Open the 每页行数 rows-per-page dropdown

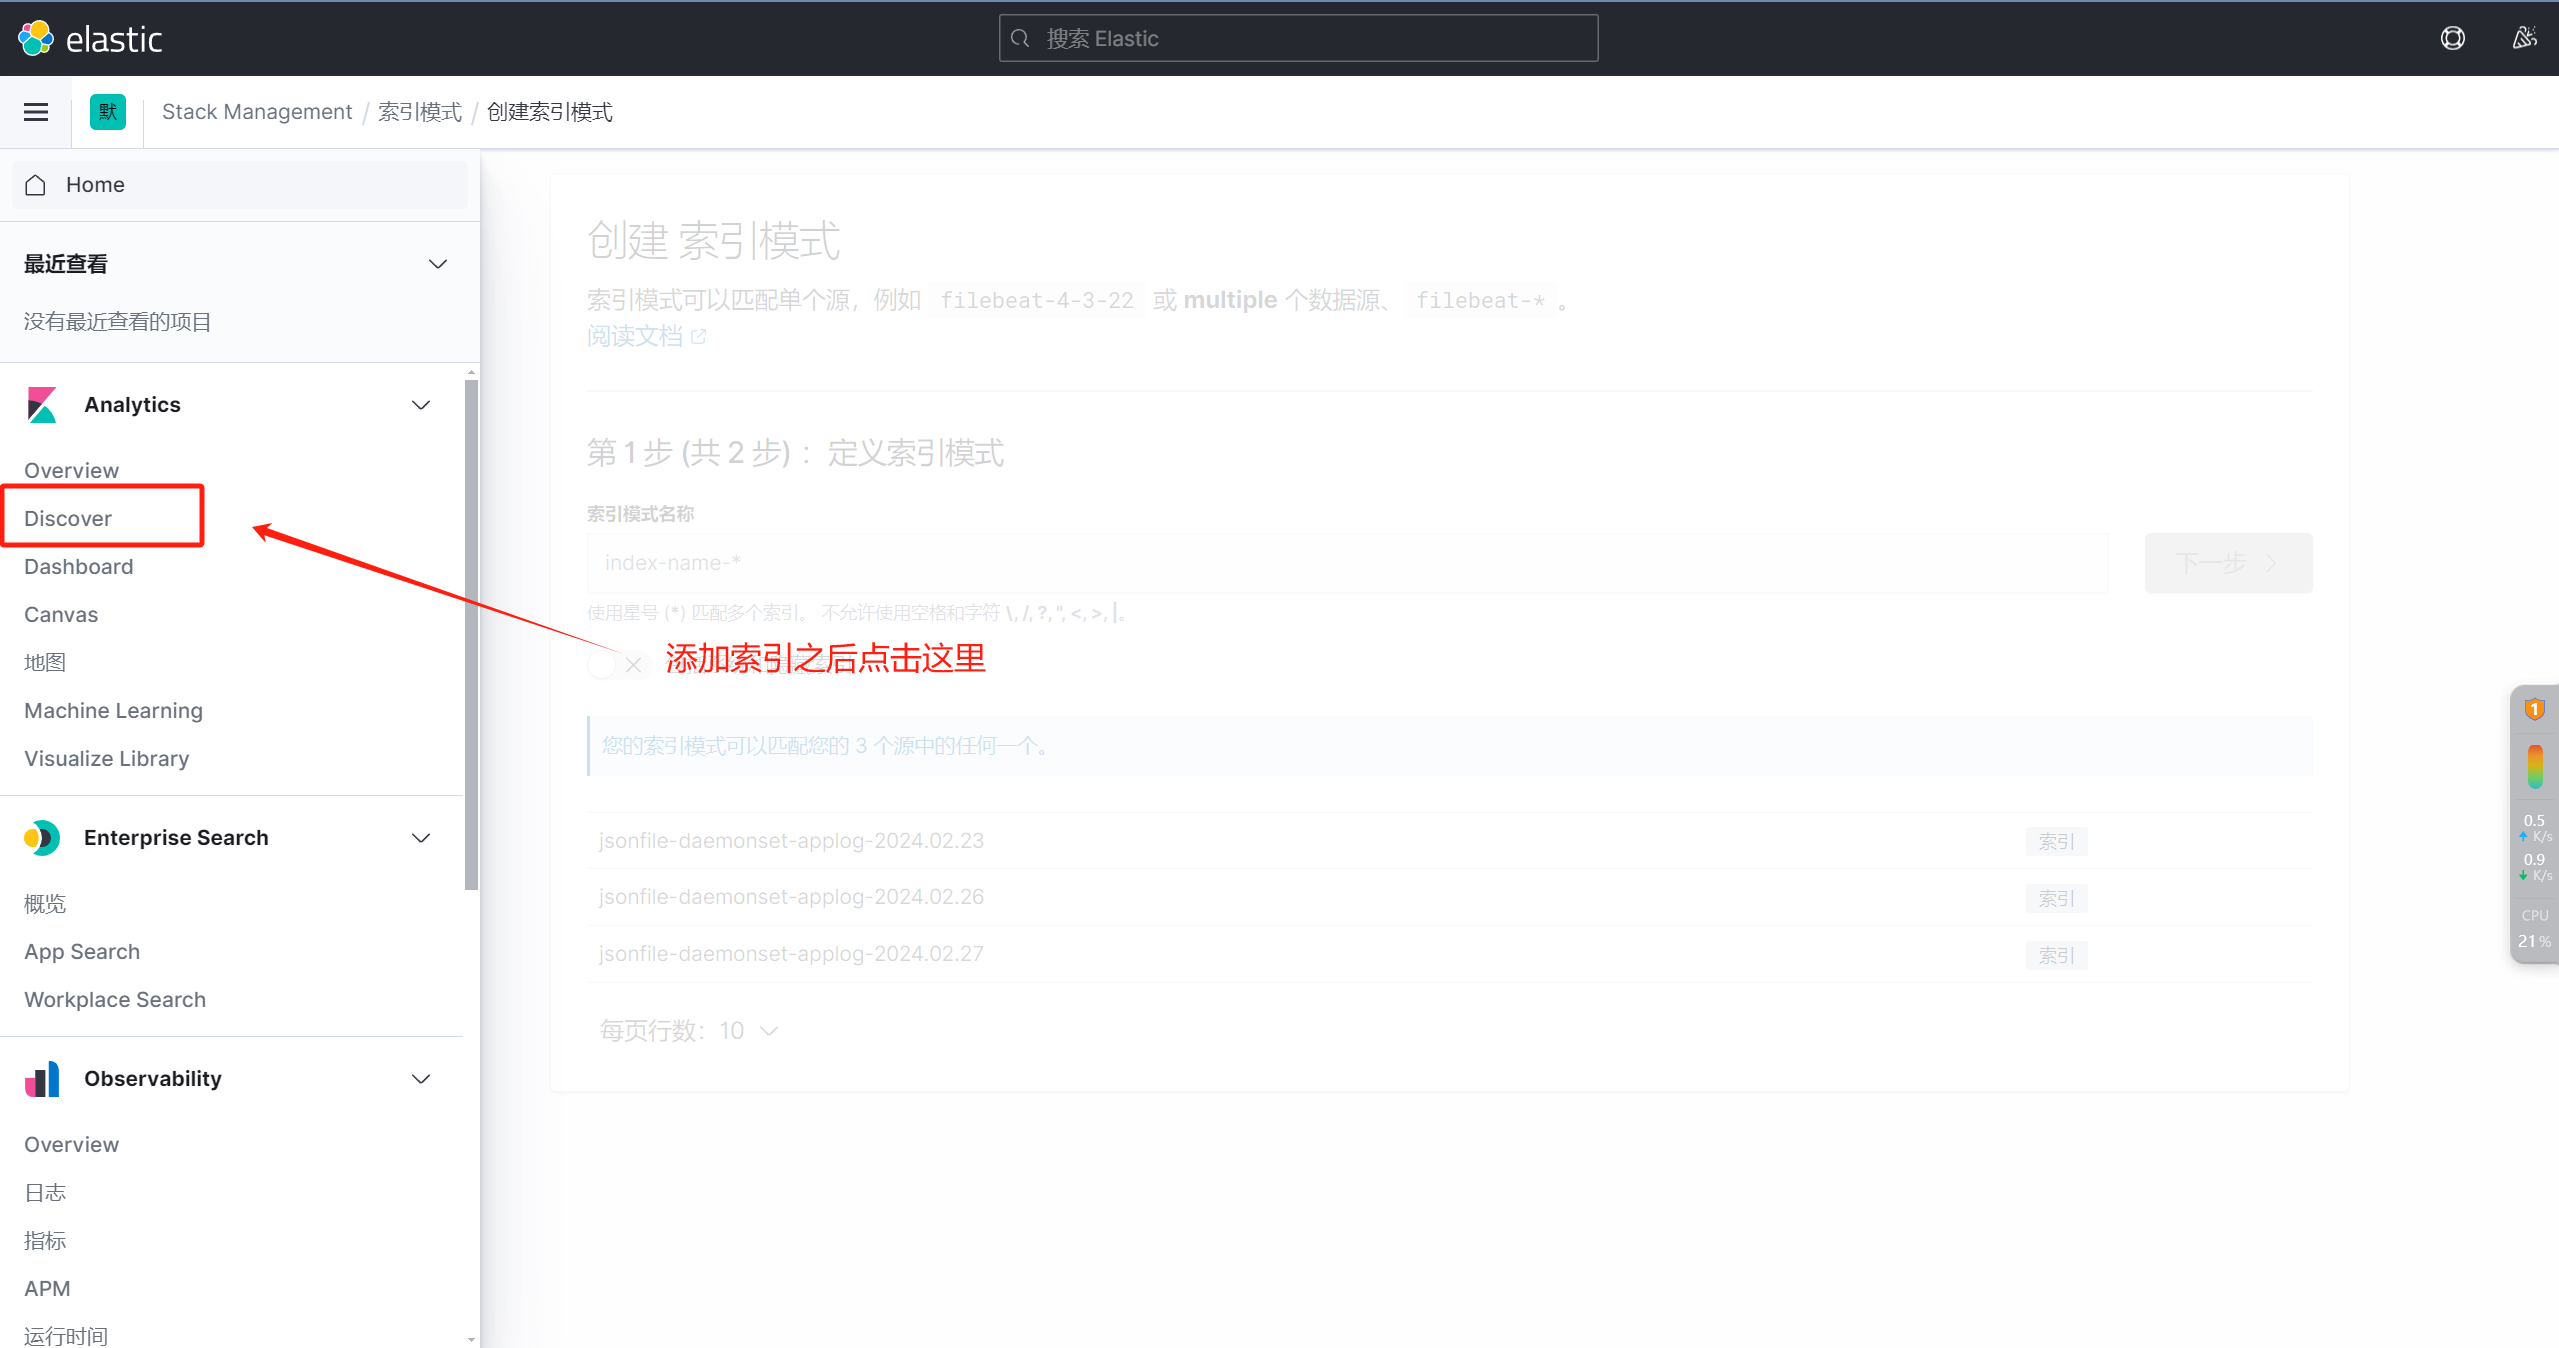tap(689, 1031)
